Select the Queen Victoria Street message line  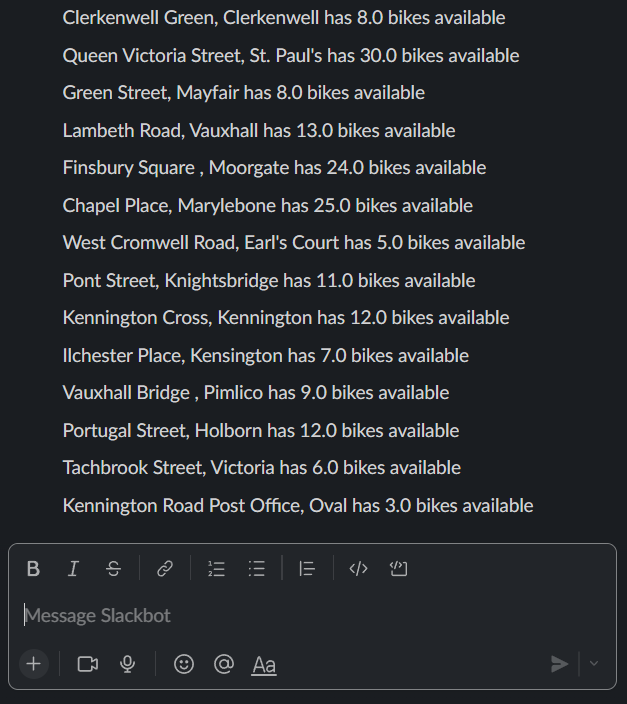(x=291, y=56)
